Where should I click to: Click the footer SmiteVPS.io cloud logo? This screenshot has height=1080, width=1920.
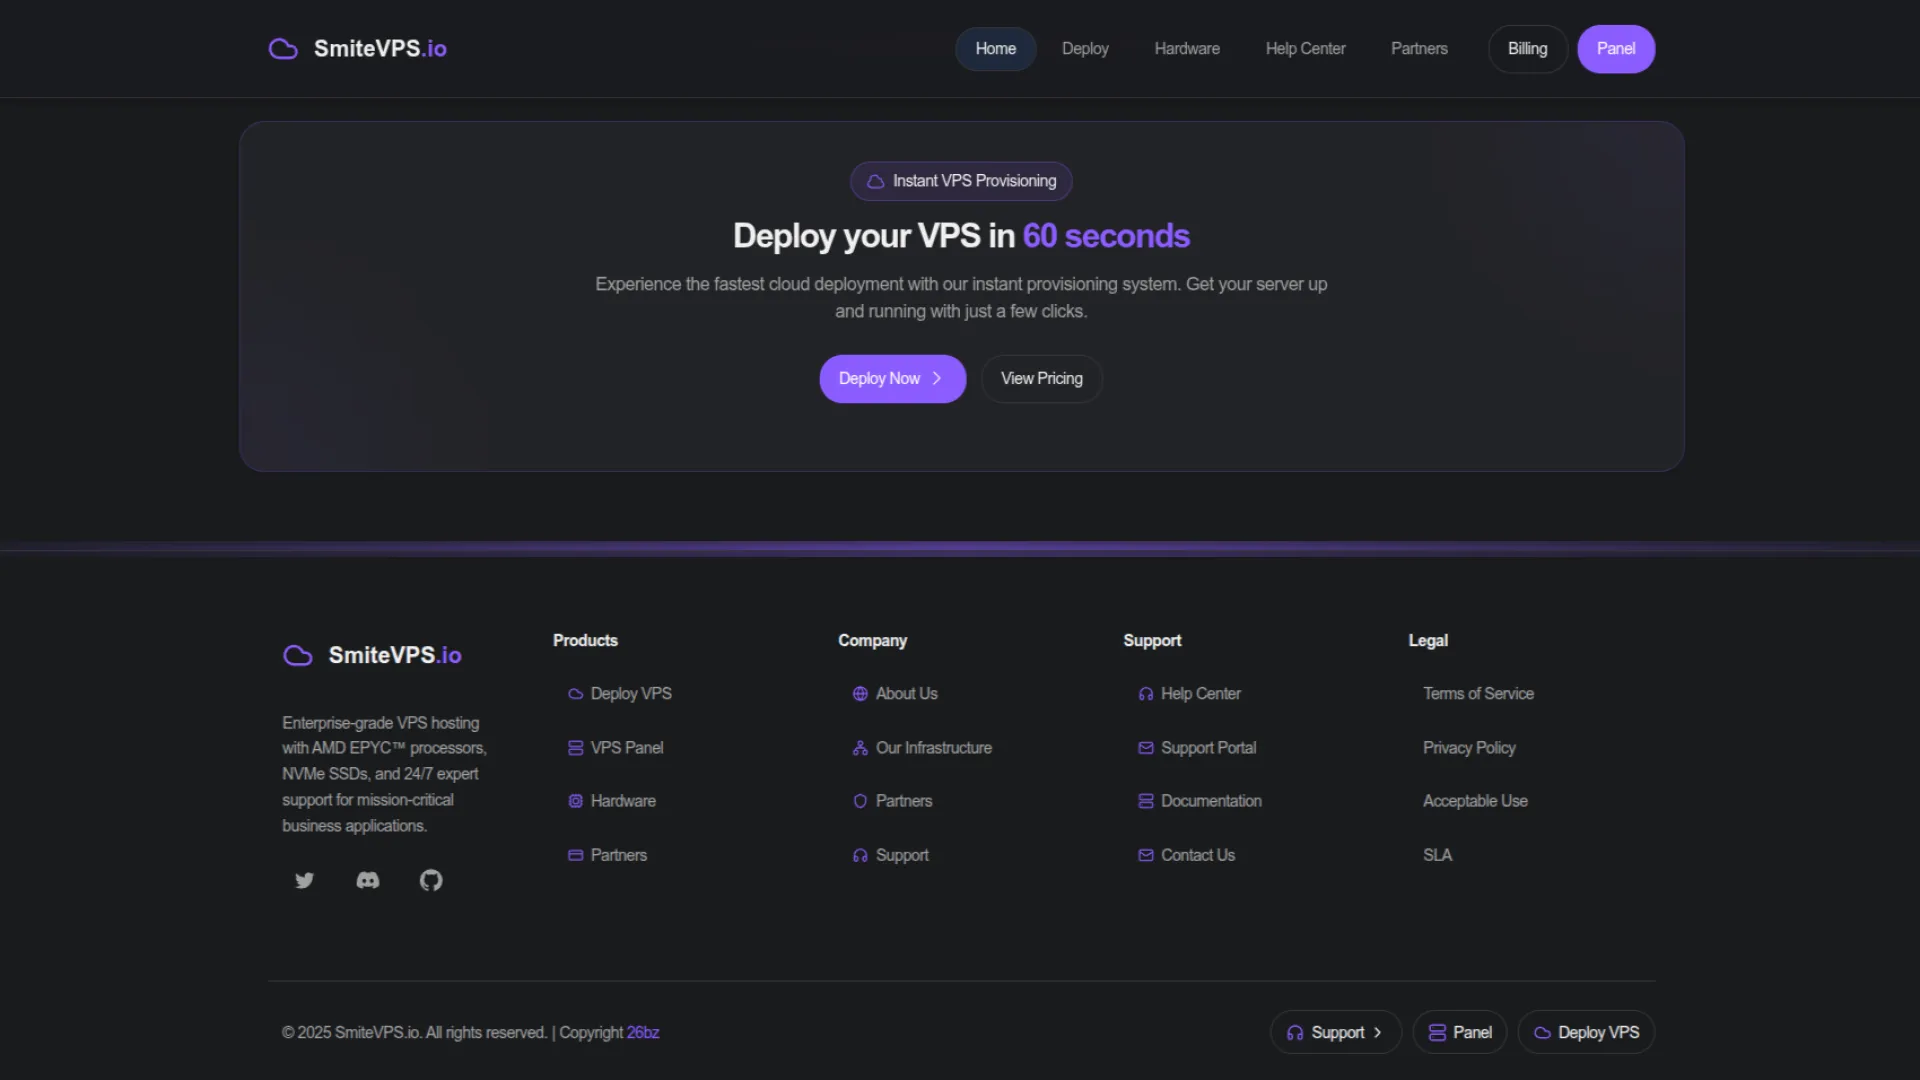(298, 655)
